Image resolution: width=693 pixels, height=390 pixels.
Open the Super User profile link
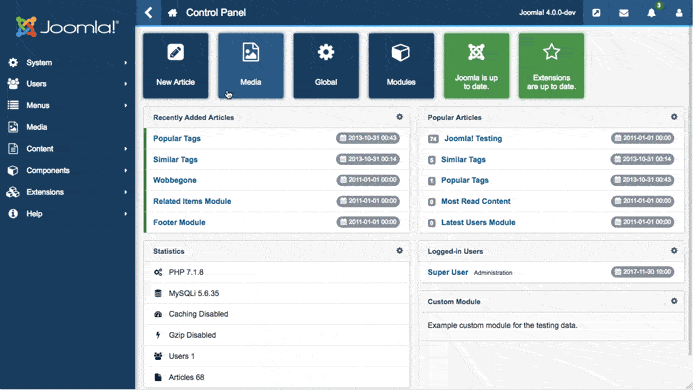(x=447, y=272)
